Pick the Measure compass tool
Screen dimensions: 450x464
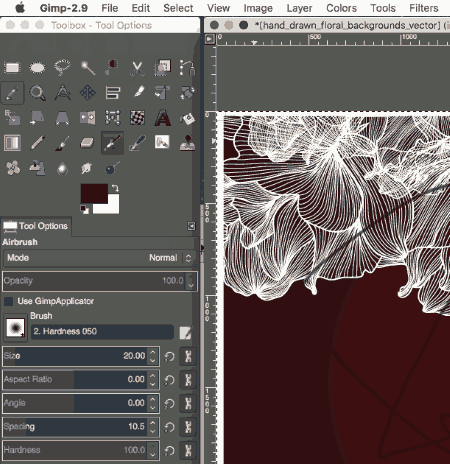(x=62, y=93)
